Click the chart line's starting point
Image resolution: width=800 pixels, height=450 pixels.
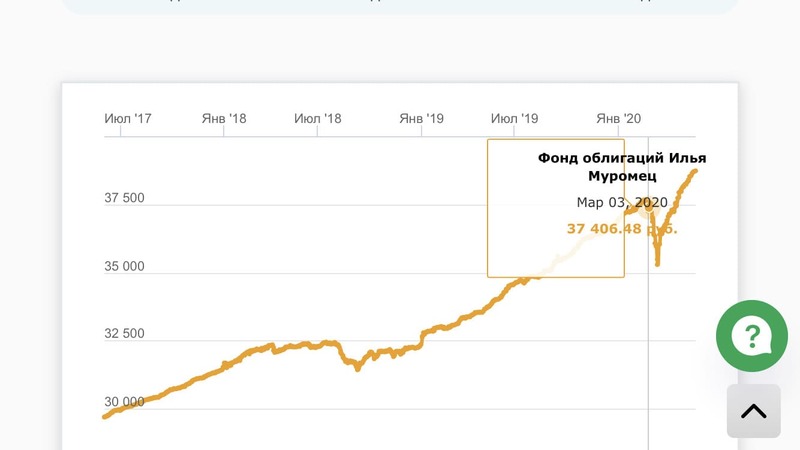[105, 416]
